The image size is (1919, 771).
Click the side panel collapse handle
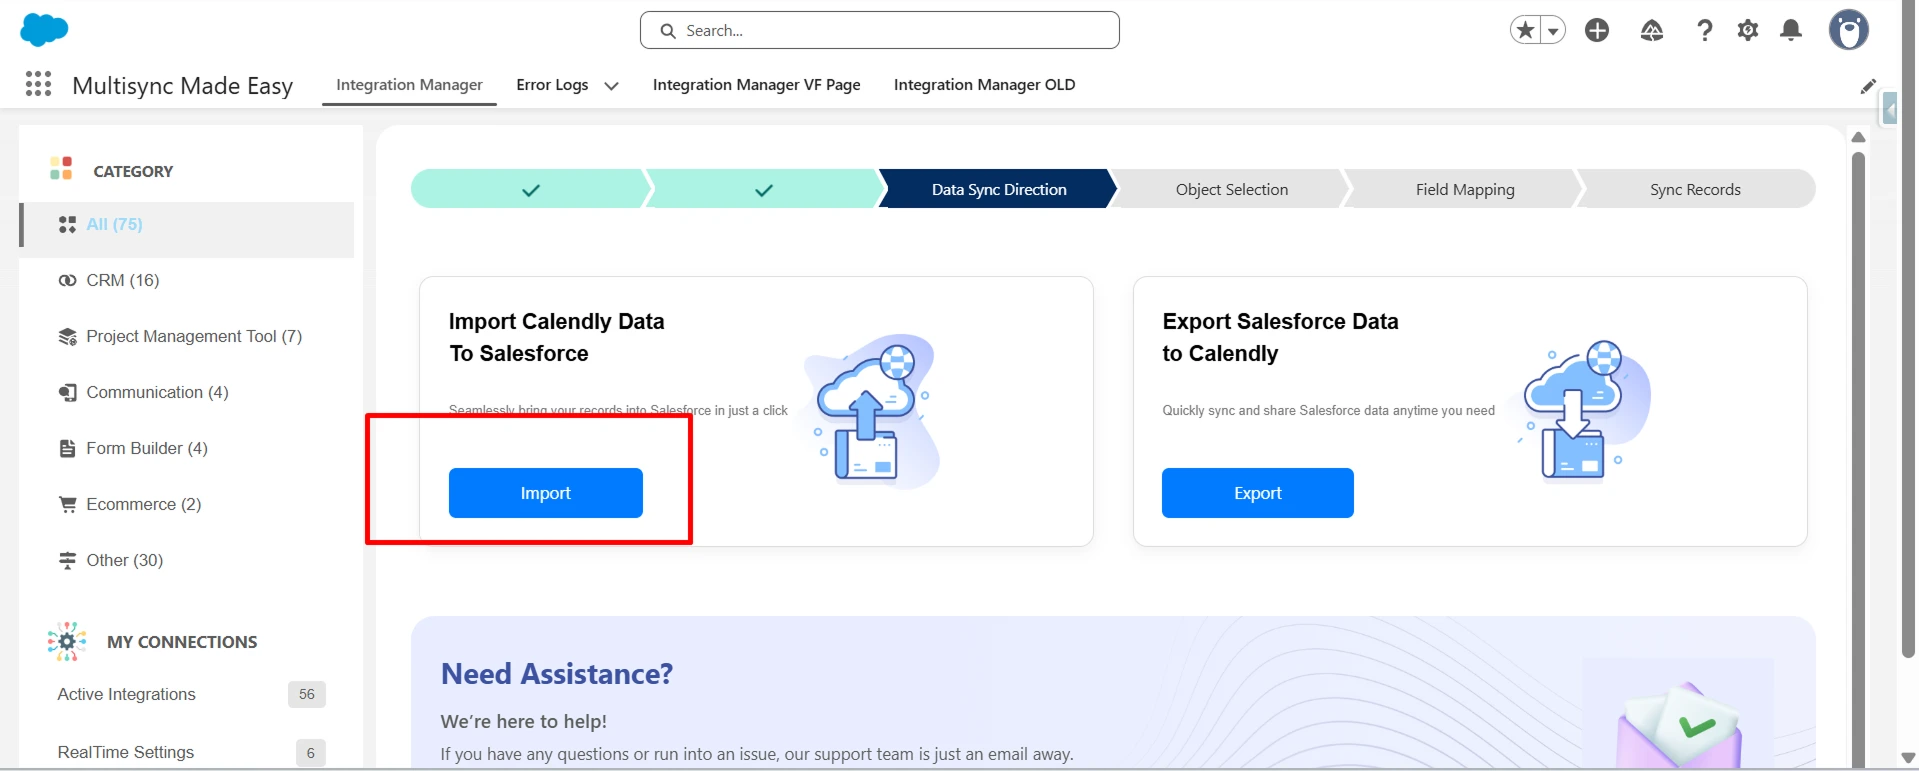point(1889,108)
